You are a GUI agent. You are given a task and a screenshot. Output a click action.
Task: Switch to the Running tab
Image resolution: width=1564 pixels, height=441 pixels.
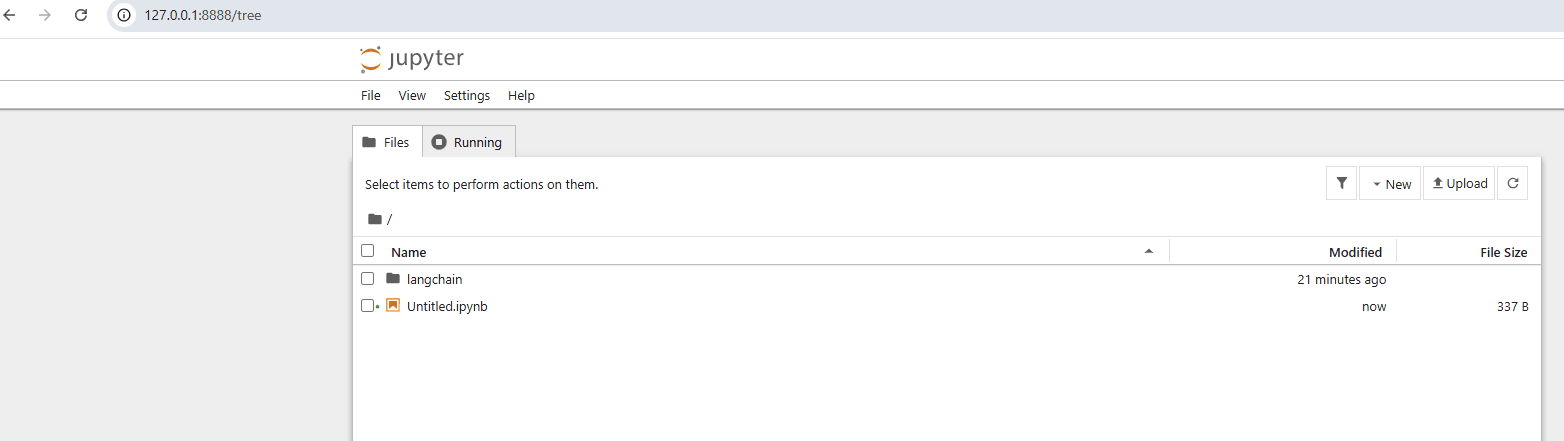click(468, 142)
